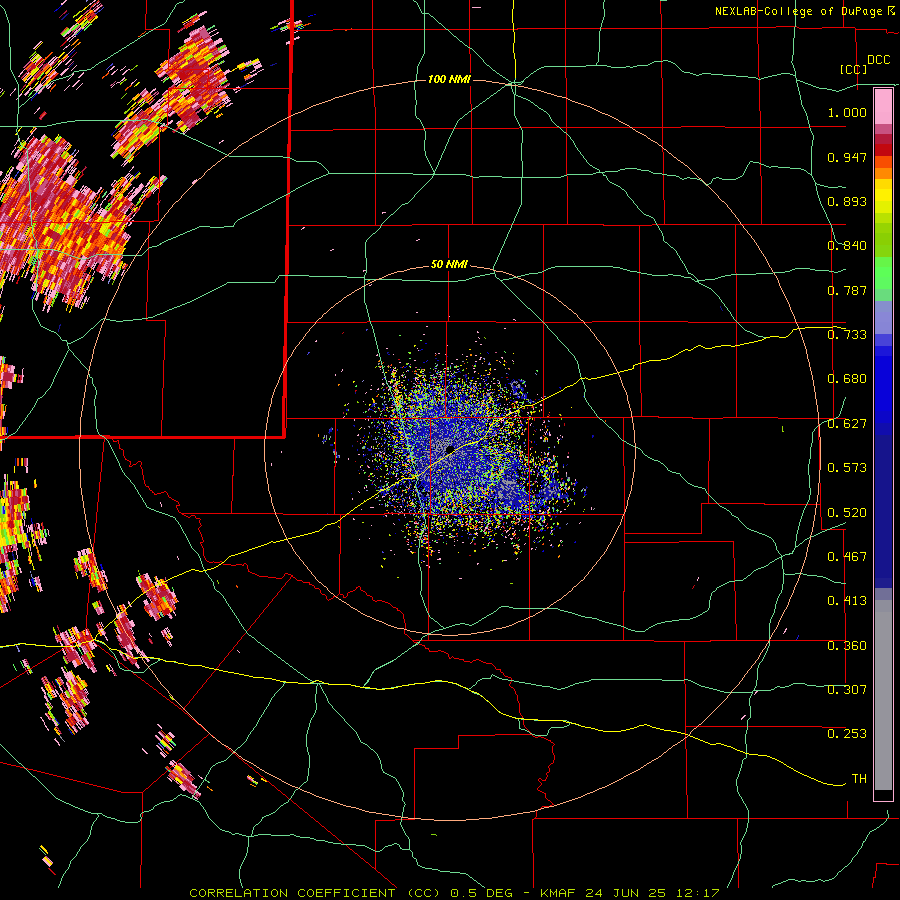The image size is (900, 900).
Task: Click the 0.627 legend value
Action: click(x=847, y=424)
